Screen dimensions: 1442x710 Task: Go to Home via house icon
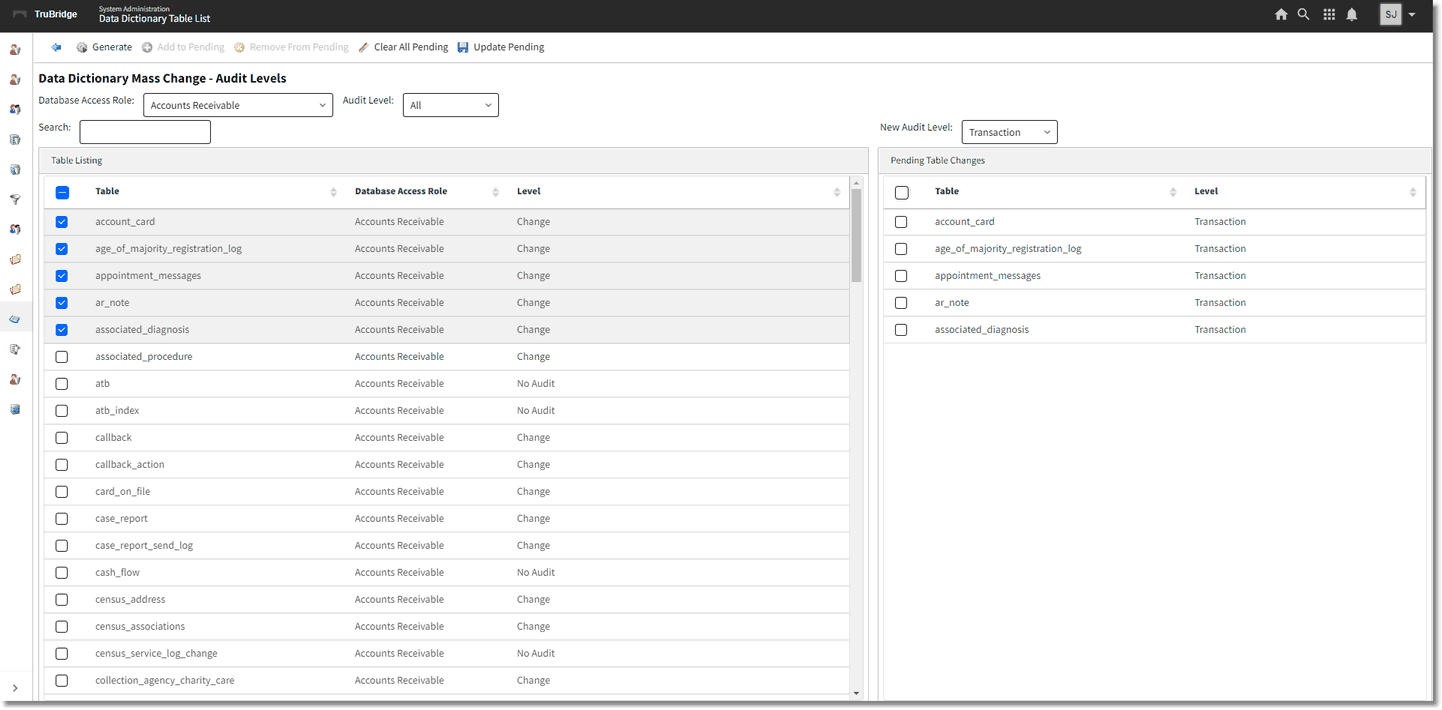pyautogui.click(x=1281, y=15)
